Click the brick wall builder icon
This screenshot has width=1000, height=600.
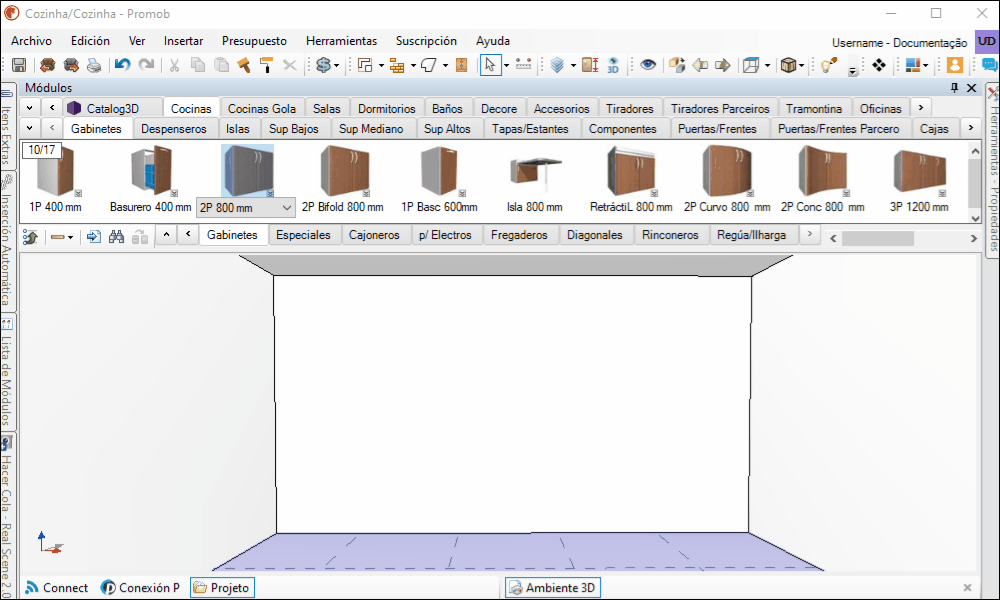[397, 65]
